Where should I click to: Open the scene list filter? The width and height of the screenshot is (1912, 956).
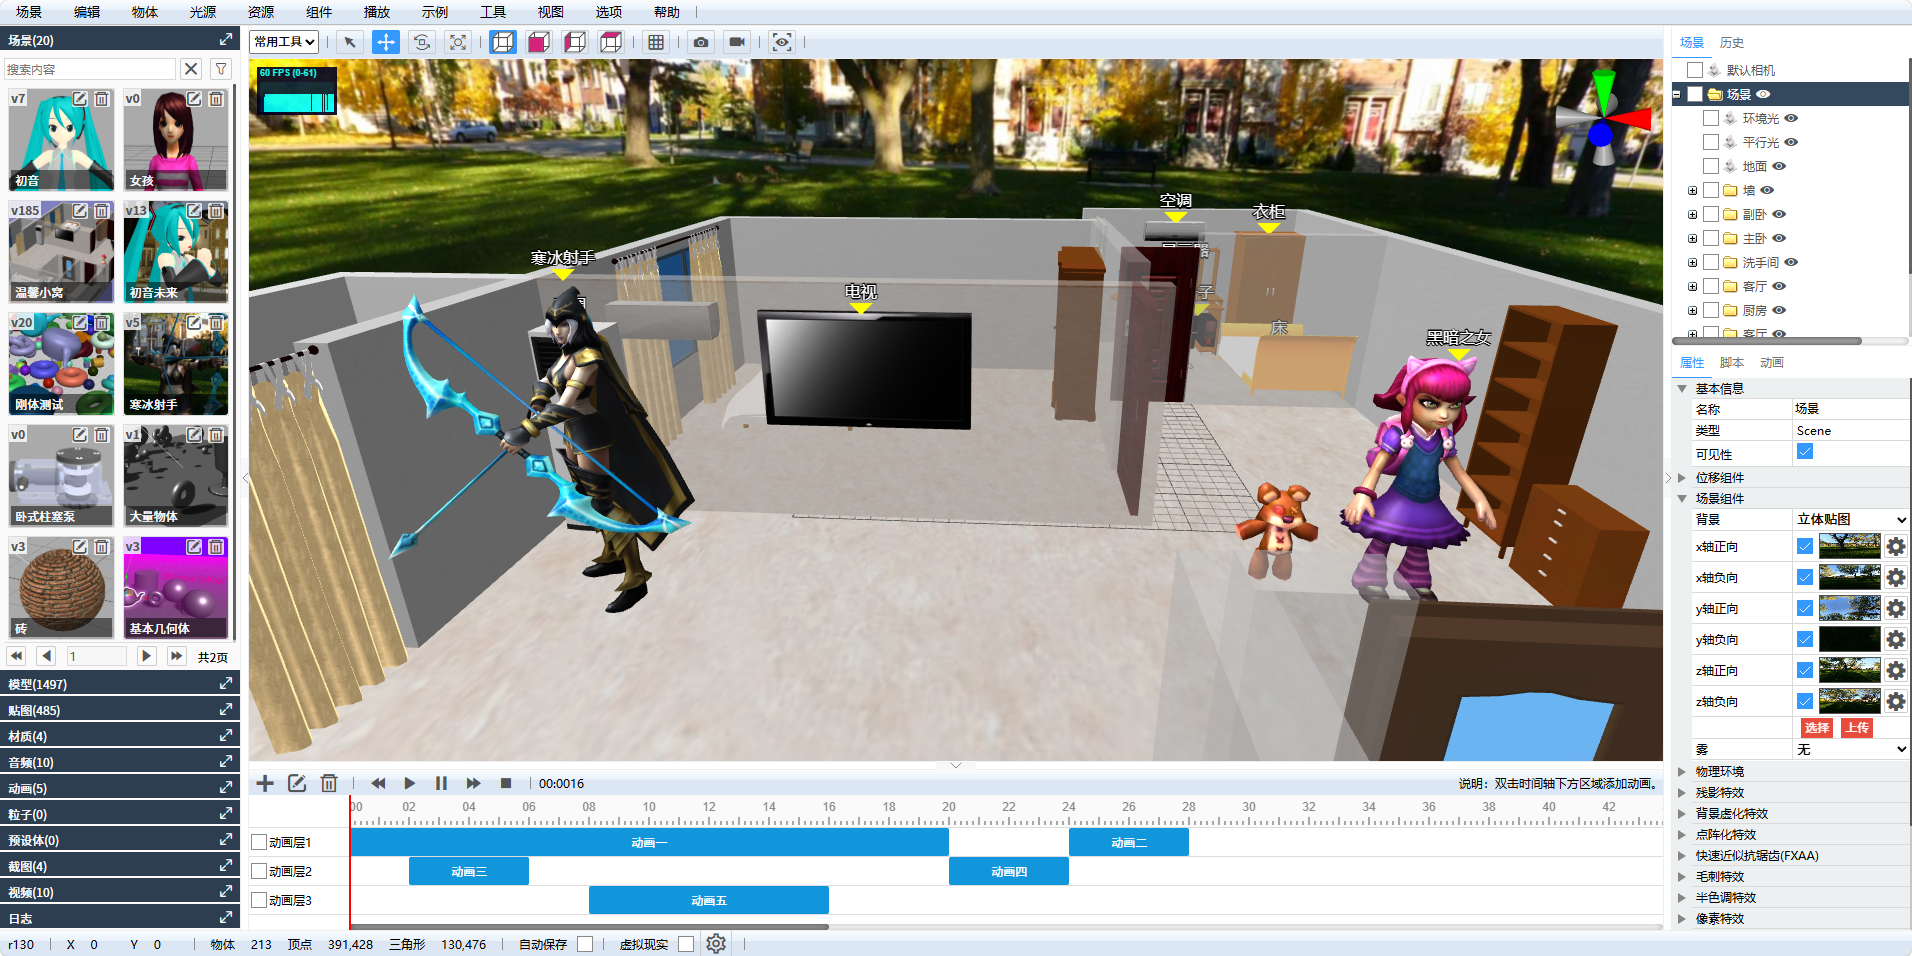pos(221,69)
